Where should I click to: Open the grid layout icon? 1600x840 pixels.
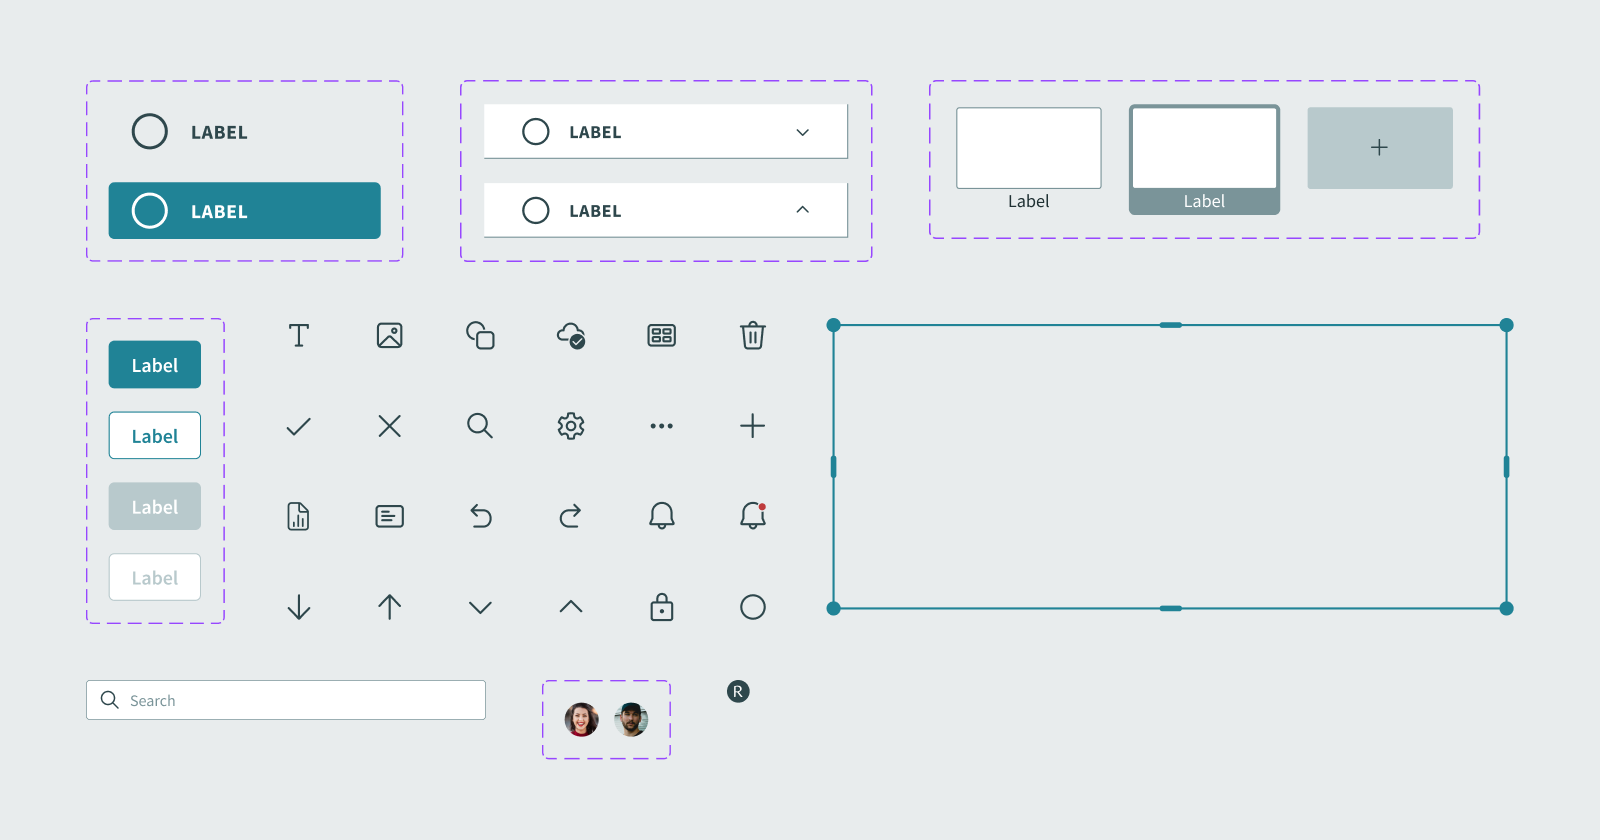(662, 335)
